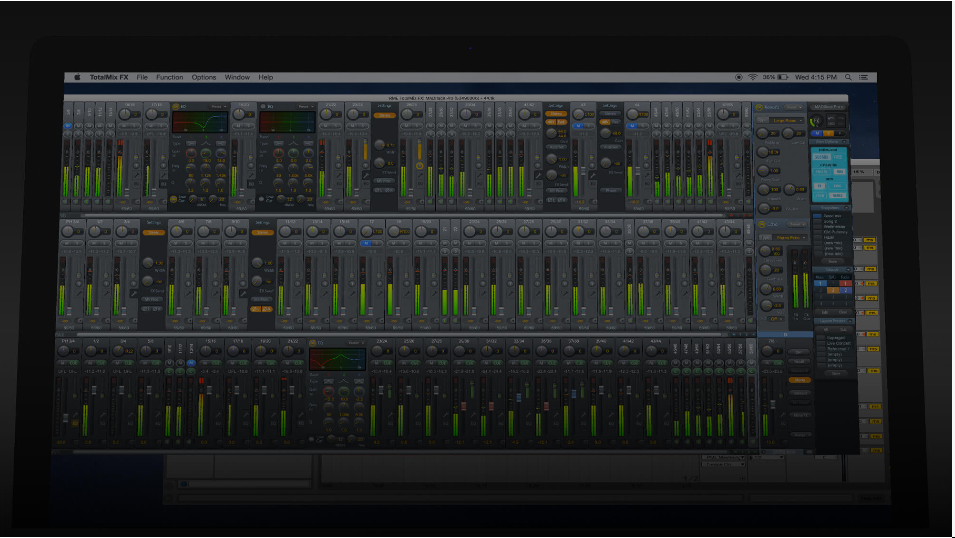Viewport: 955px width, 538px height.
Task: Open Notification Center list icon
Action: [x=864, y=77]
